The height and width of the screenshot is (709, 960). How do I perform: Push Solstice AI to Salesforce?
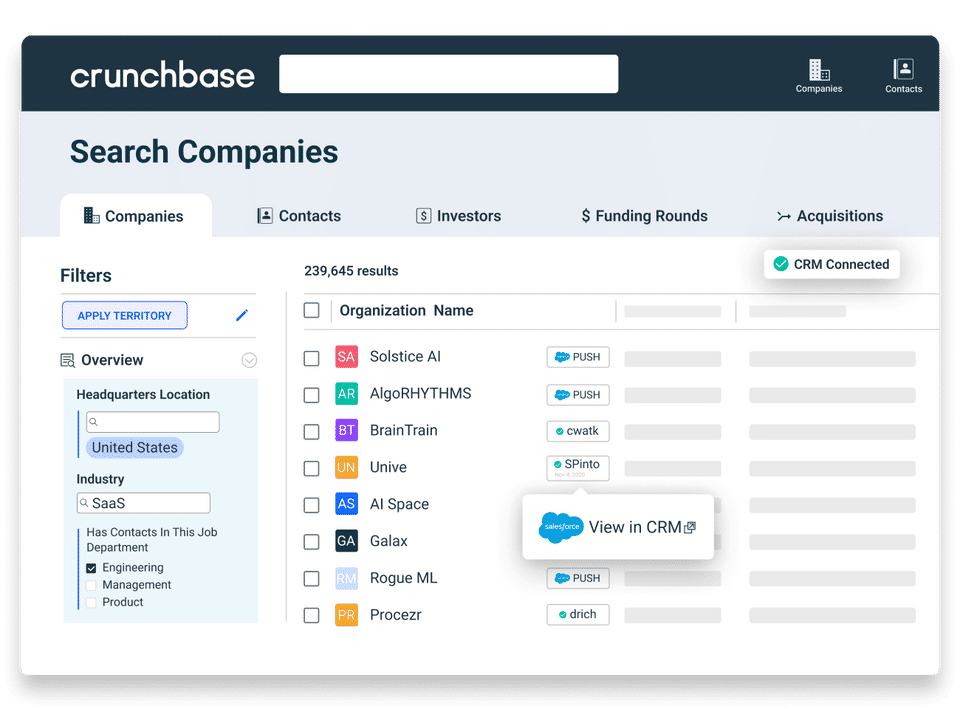click(578, 357)
